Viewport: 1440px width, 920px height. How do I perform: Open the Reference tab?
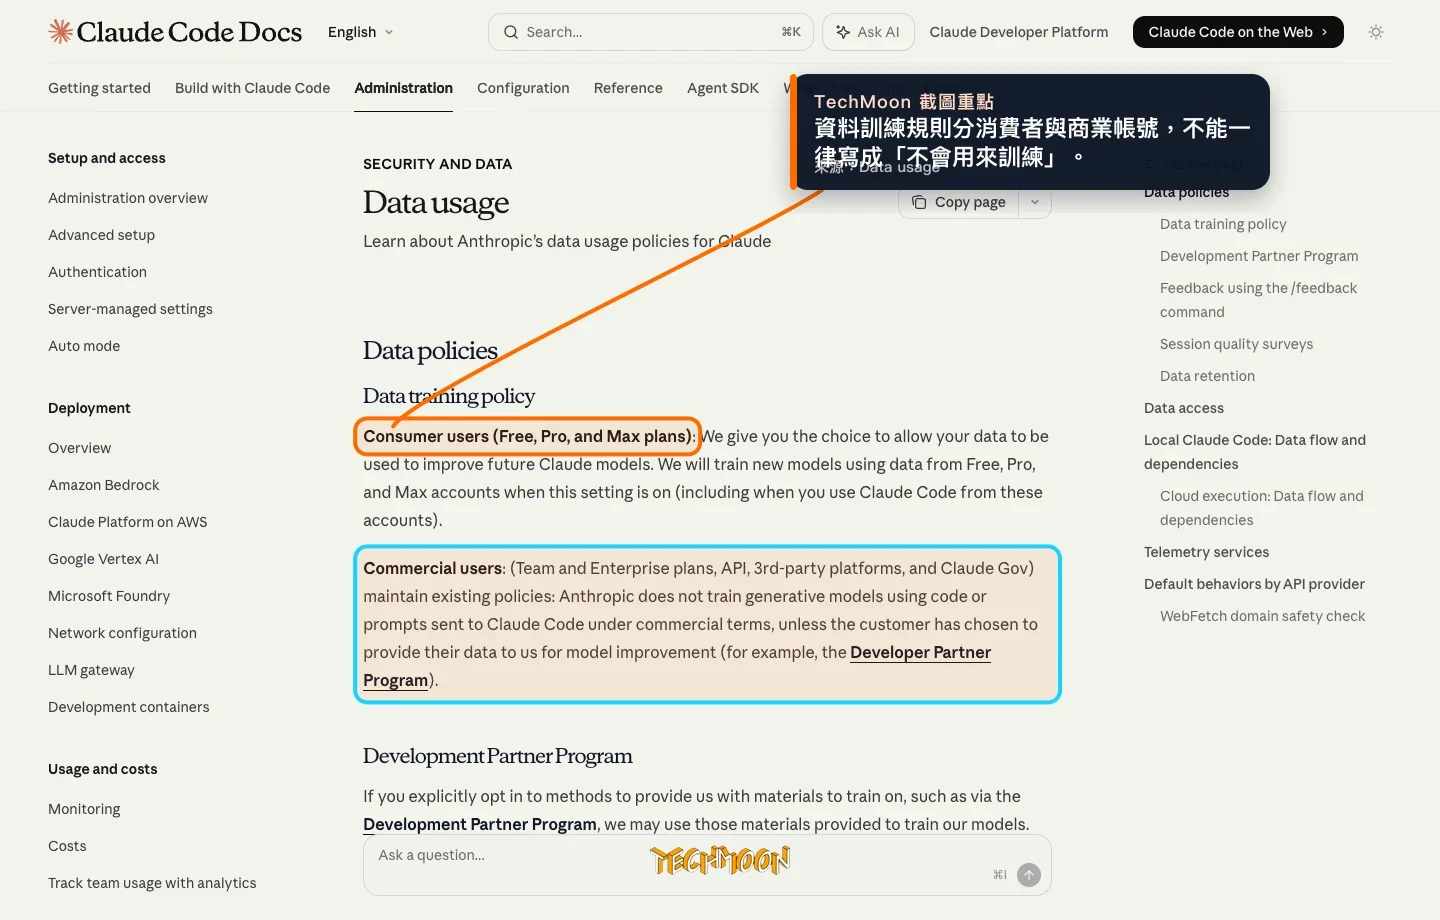tap(628, 88)
